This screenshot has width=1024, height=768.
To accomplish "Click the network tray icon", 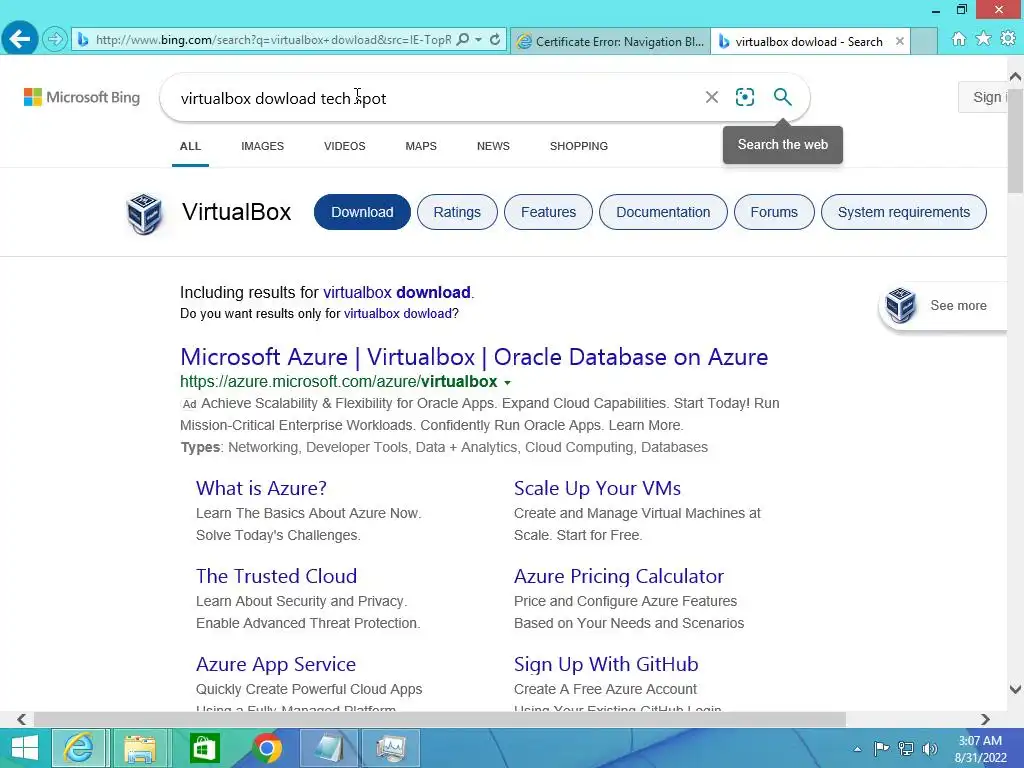I will point(906,749).
